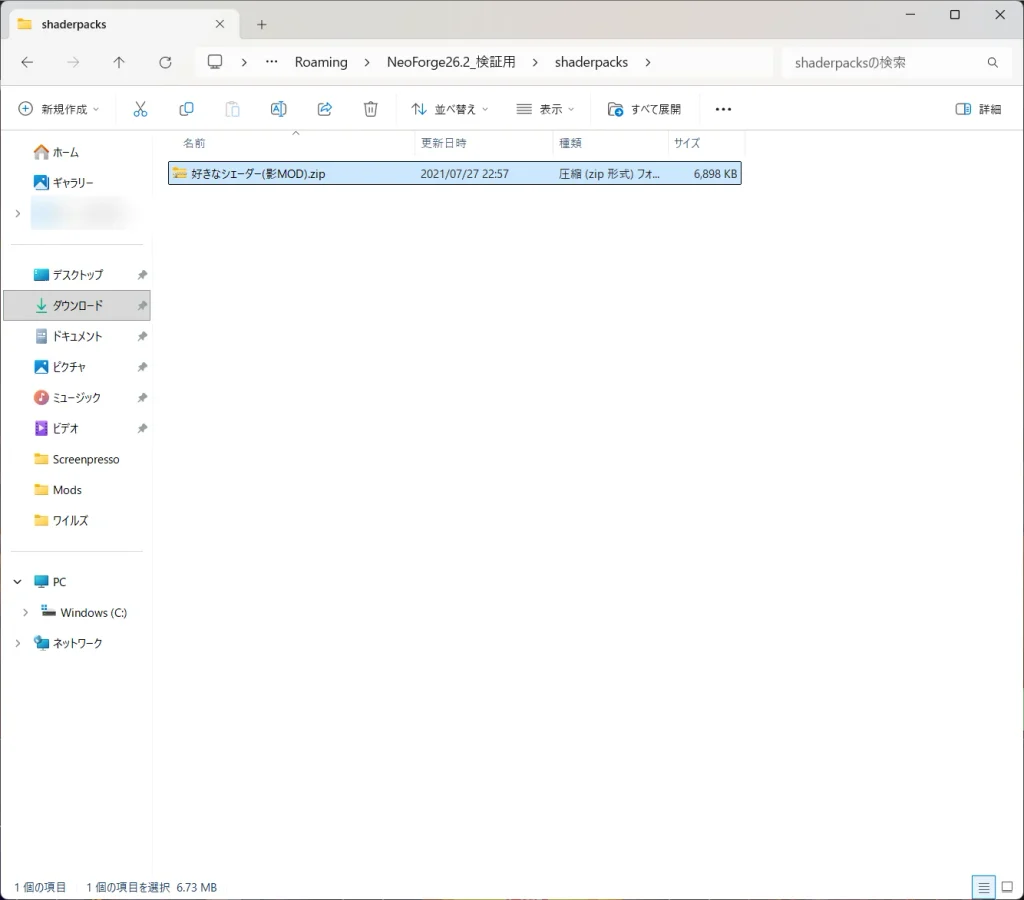Click the すべて展開 extract all button
1024x900 pixels.
coord(644,109)
